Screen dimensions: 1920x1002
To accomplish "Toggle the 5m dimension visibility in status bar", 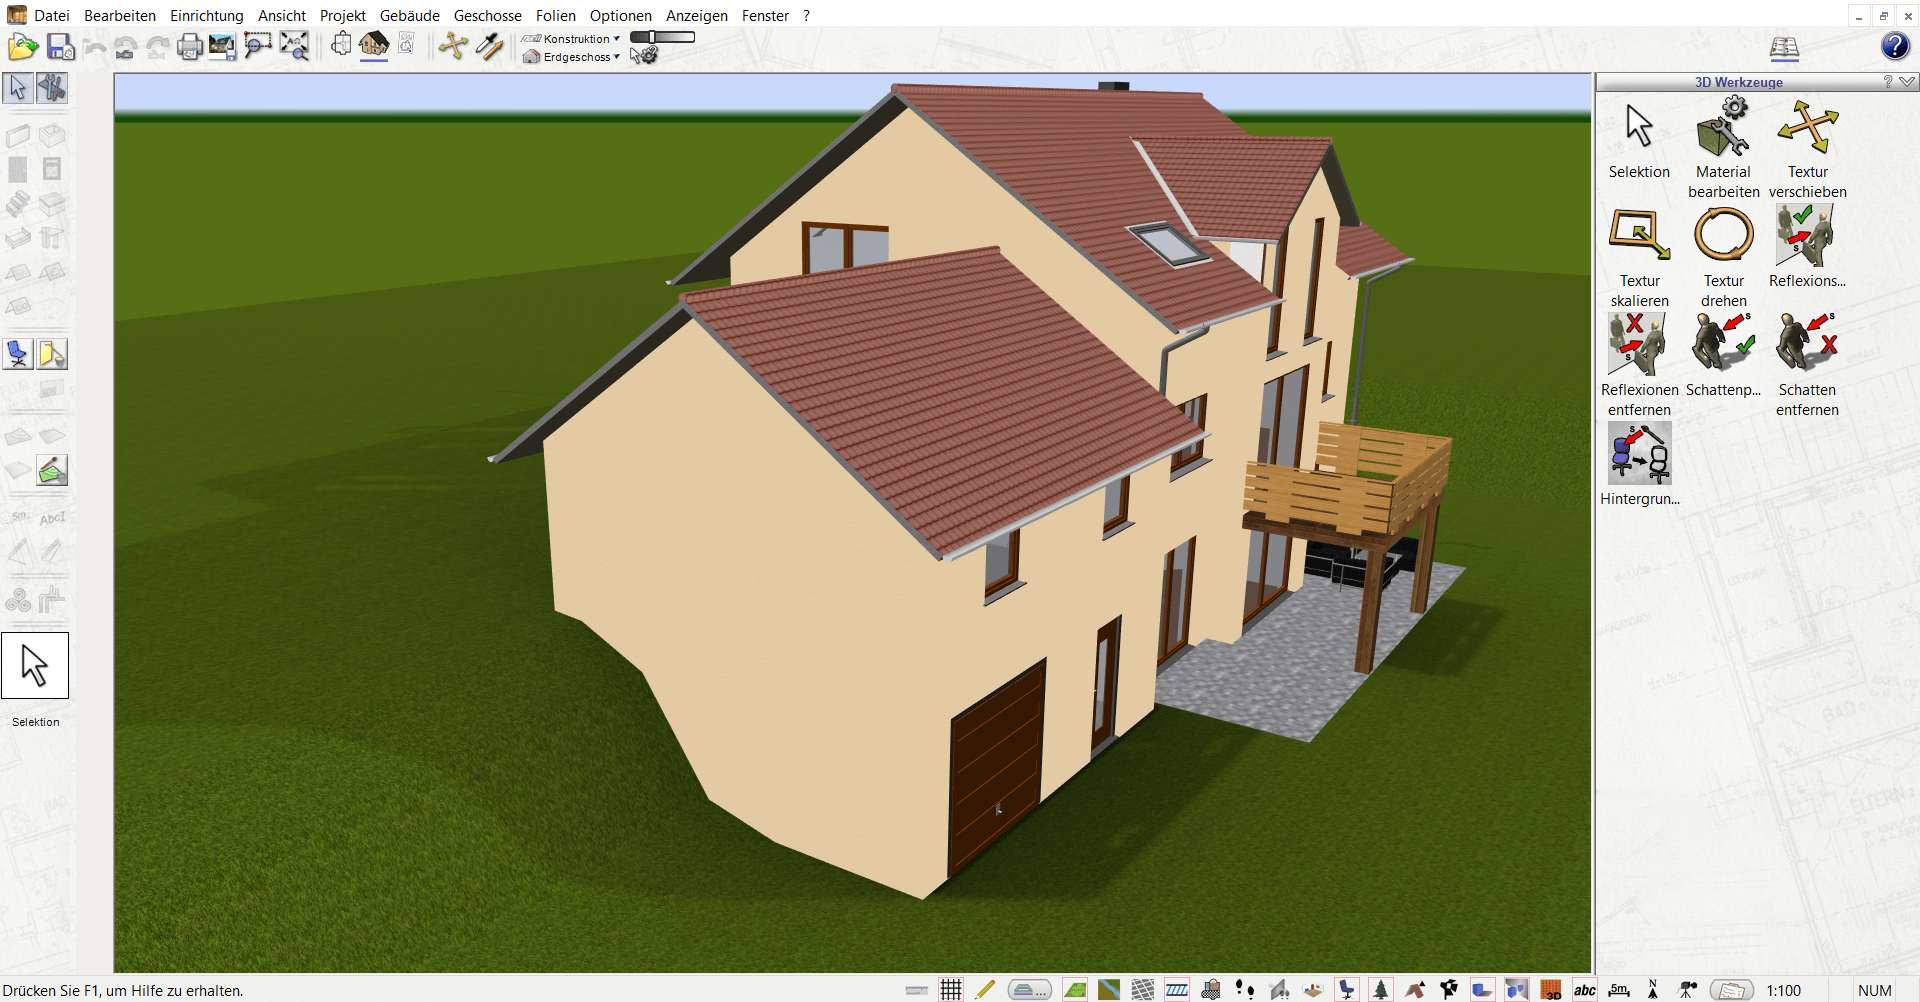I will [x=1619, y=990].
